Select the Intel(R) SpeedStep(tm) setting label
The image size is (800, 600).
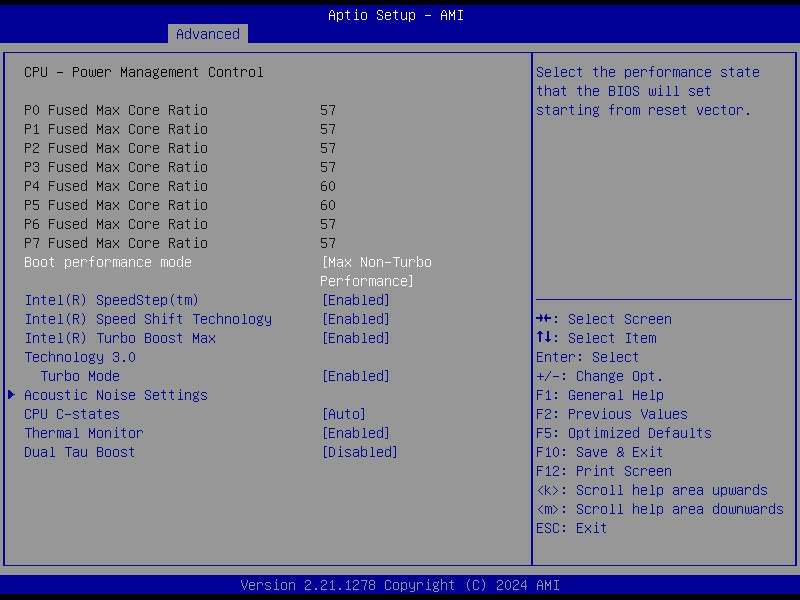tap(111, 300)
